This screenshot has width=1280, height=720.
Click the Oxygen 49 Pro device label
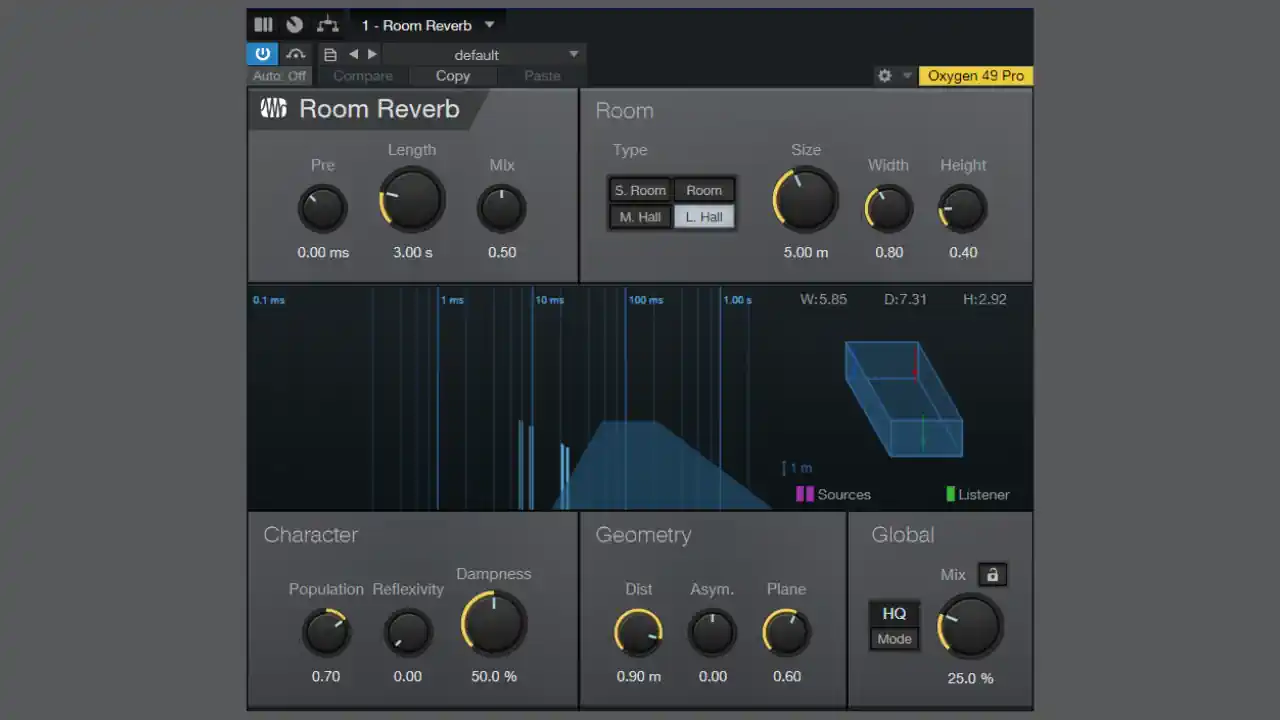(x=975, y=76)
